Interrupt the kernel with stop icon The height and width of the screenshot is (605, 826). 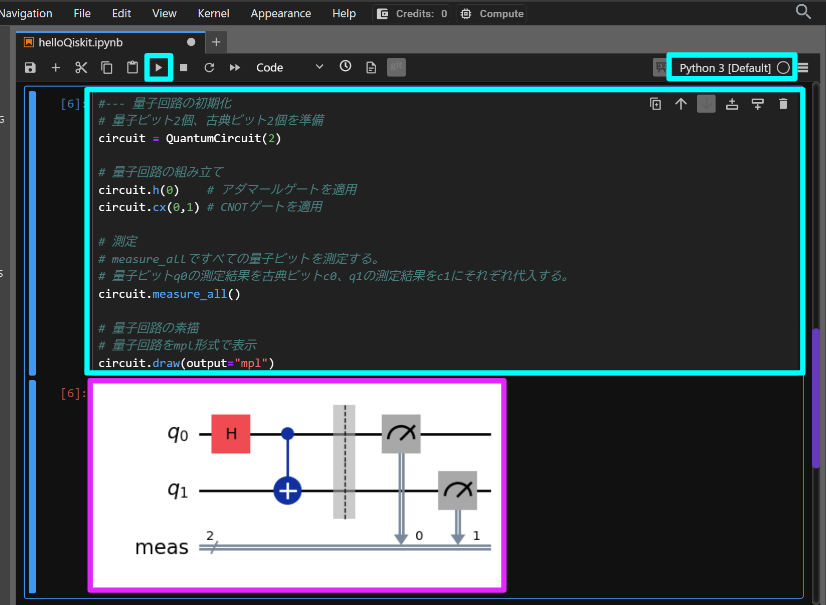tap(183, 67)
